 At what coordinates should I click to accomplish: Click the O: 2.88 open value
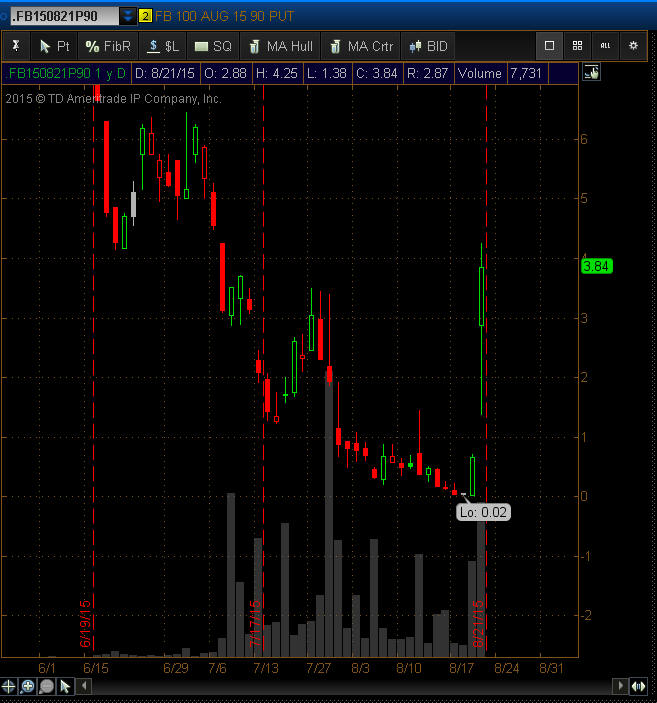click(x=226, y=74)
